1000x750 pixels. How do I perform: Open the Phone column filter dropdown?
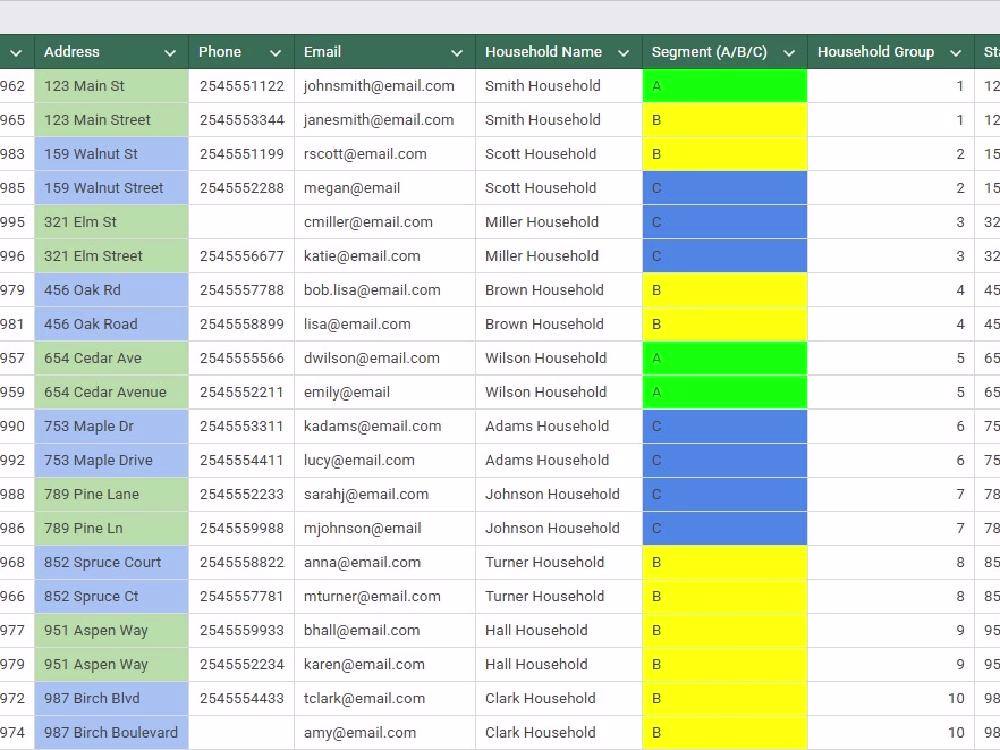pyautogui.click(x=276, y=53)
